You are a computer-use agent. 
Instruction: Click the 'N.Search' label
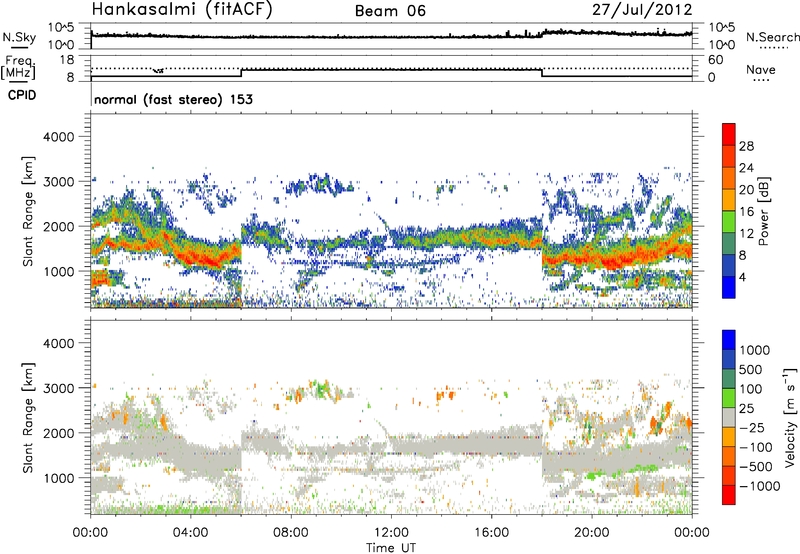coord(772,37)
